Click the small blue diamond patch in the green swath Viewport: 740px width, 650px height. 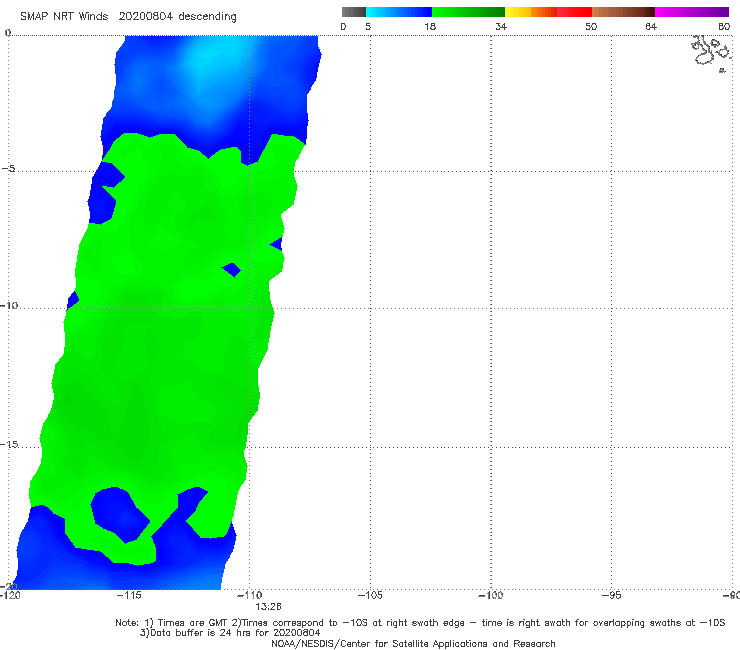pos(232,270)
